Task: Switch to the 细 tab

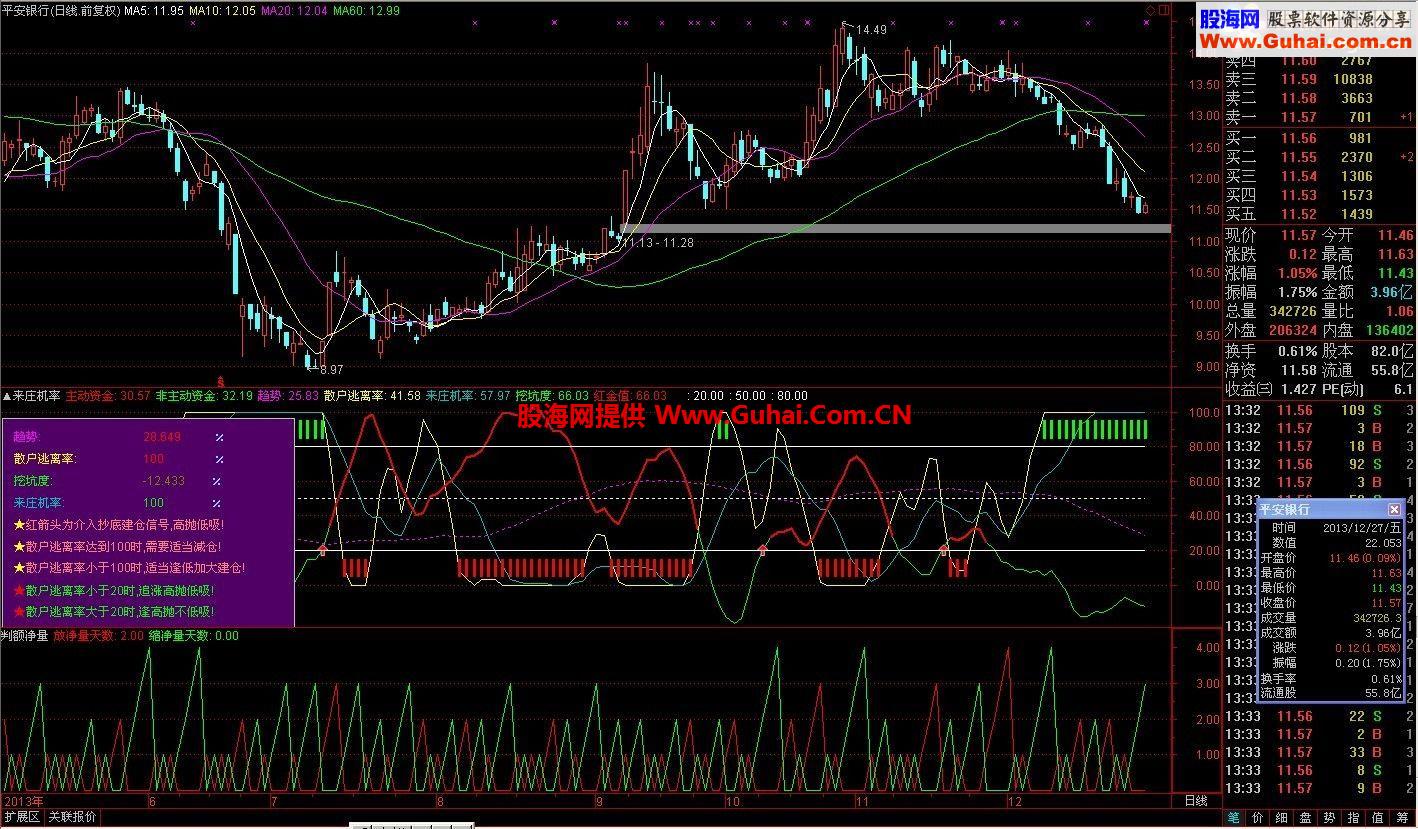Action: 1282,817
